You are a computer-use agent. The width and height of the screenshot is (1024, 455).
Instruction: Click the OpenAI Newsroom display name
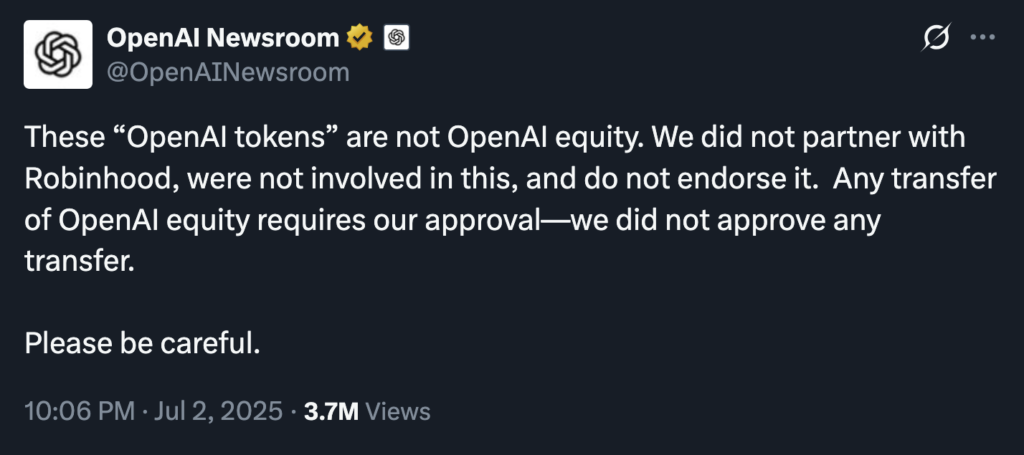coord(223,39)
